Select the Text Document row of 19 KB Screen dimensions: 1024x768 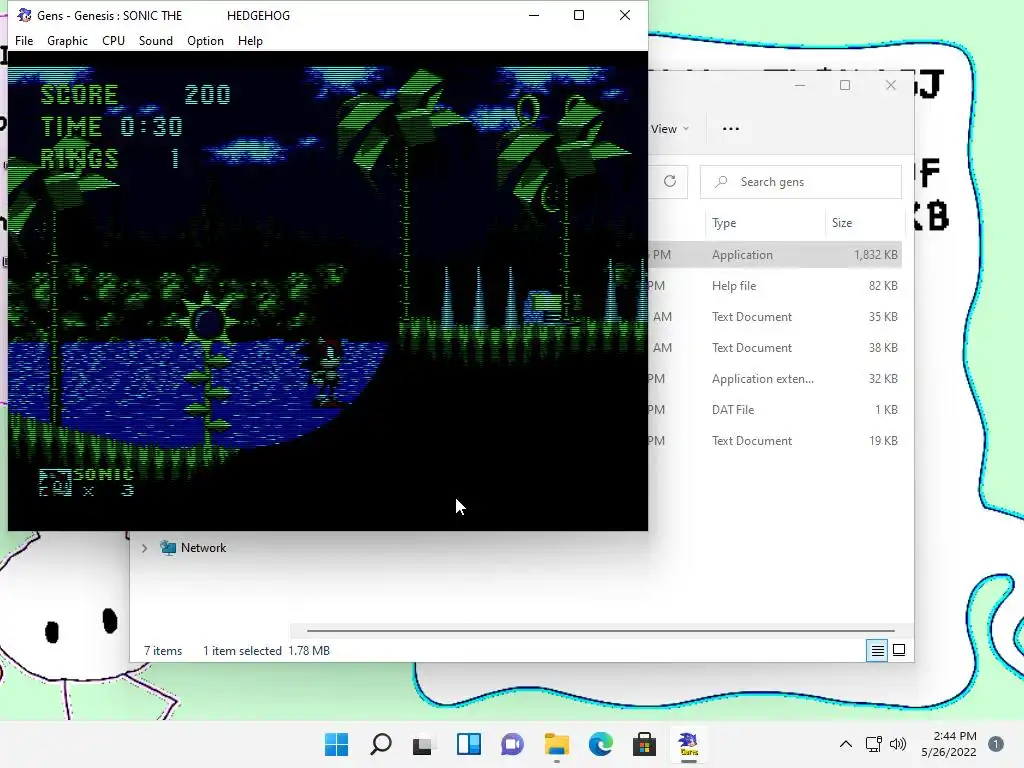pyautogui.click(x=775, y=441)
